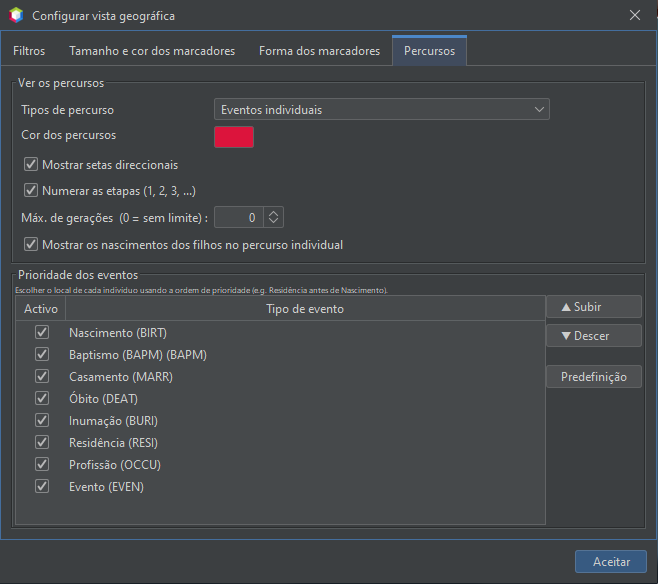Confirm settings with Aceitar button
The height and width of the screenshot is (584, 658).
pos(611,561)
